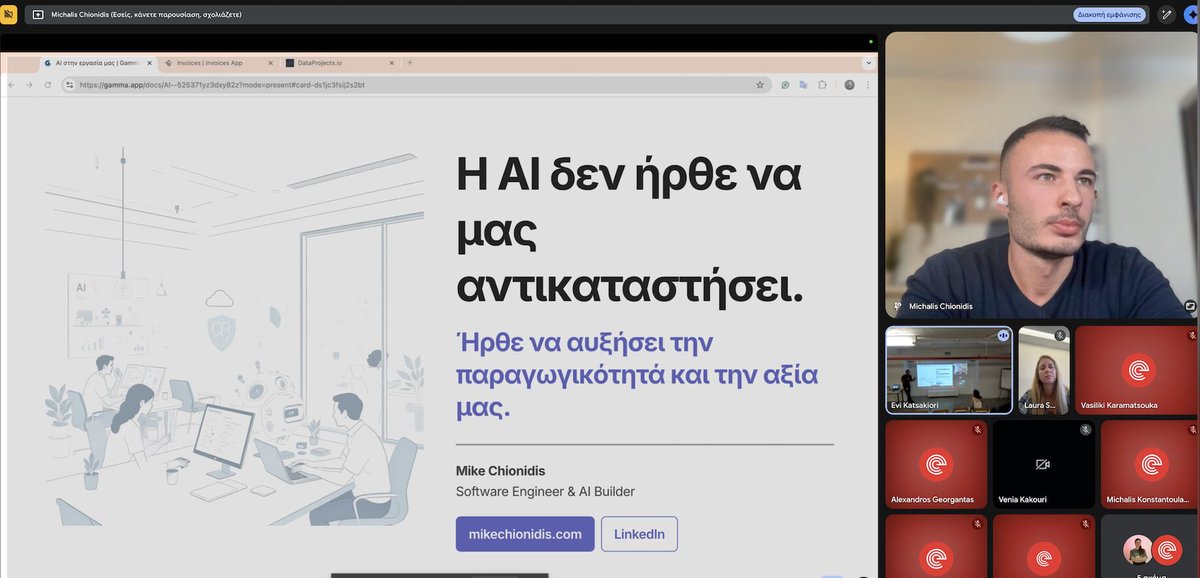Close the Invoices App tab

tap(271, 63)
